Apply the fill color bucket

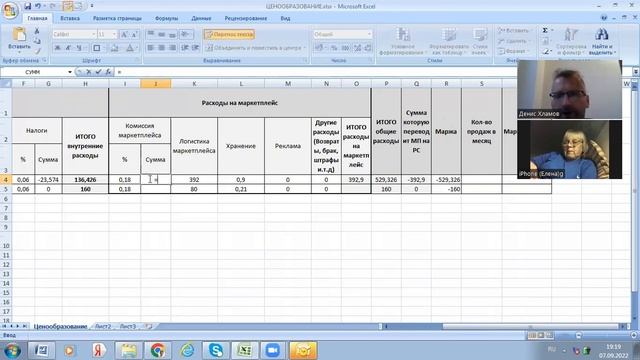point(114,48)
